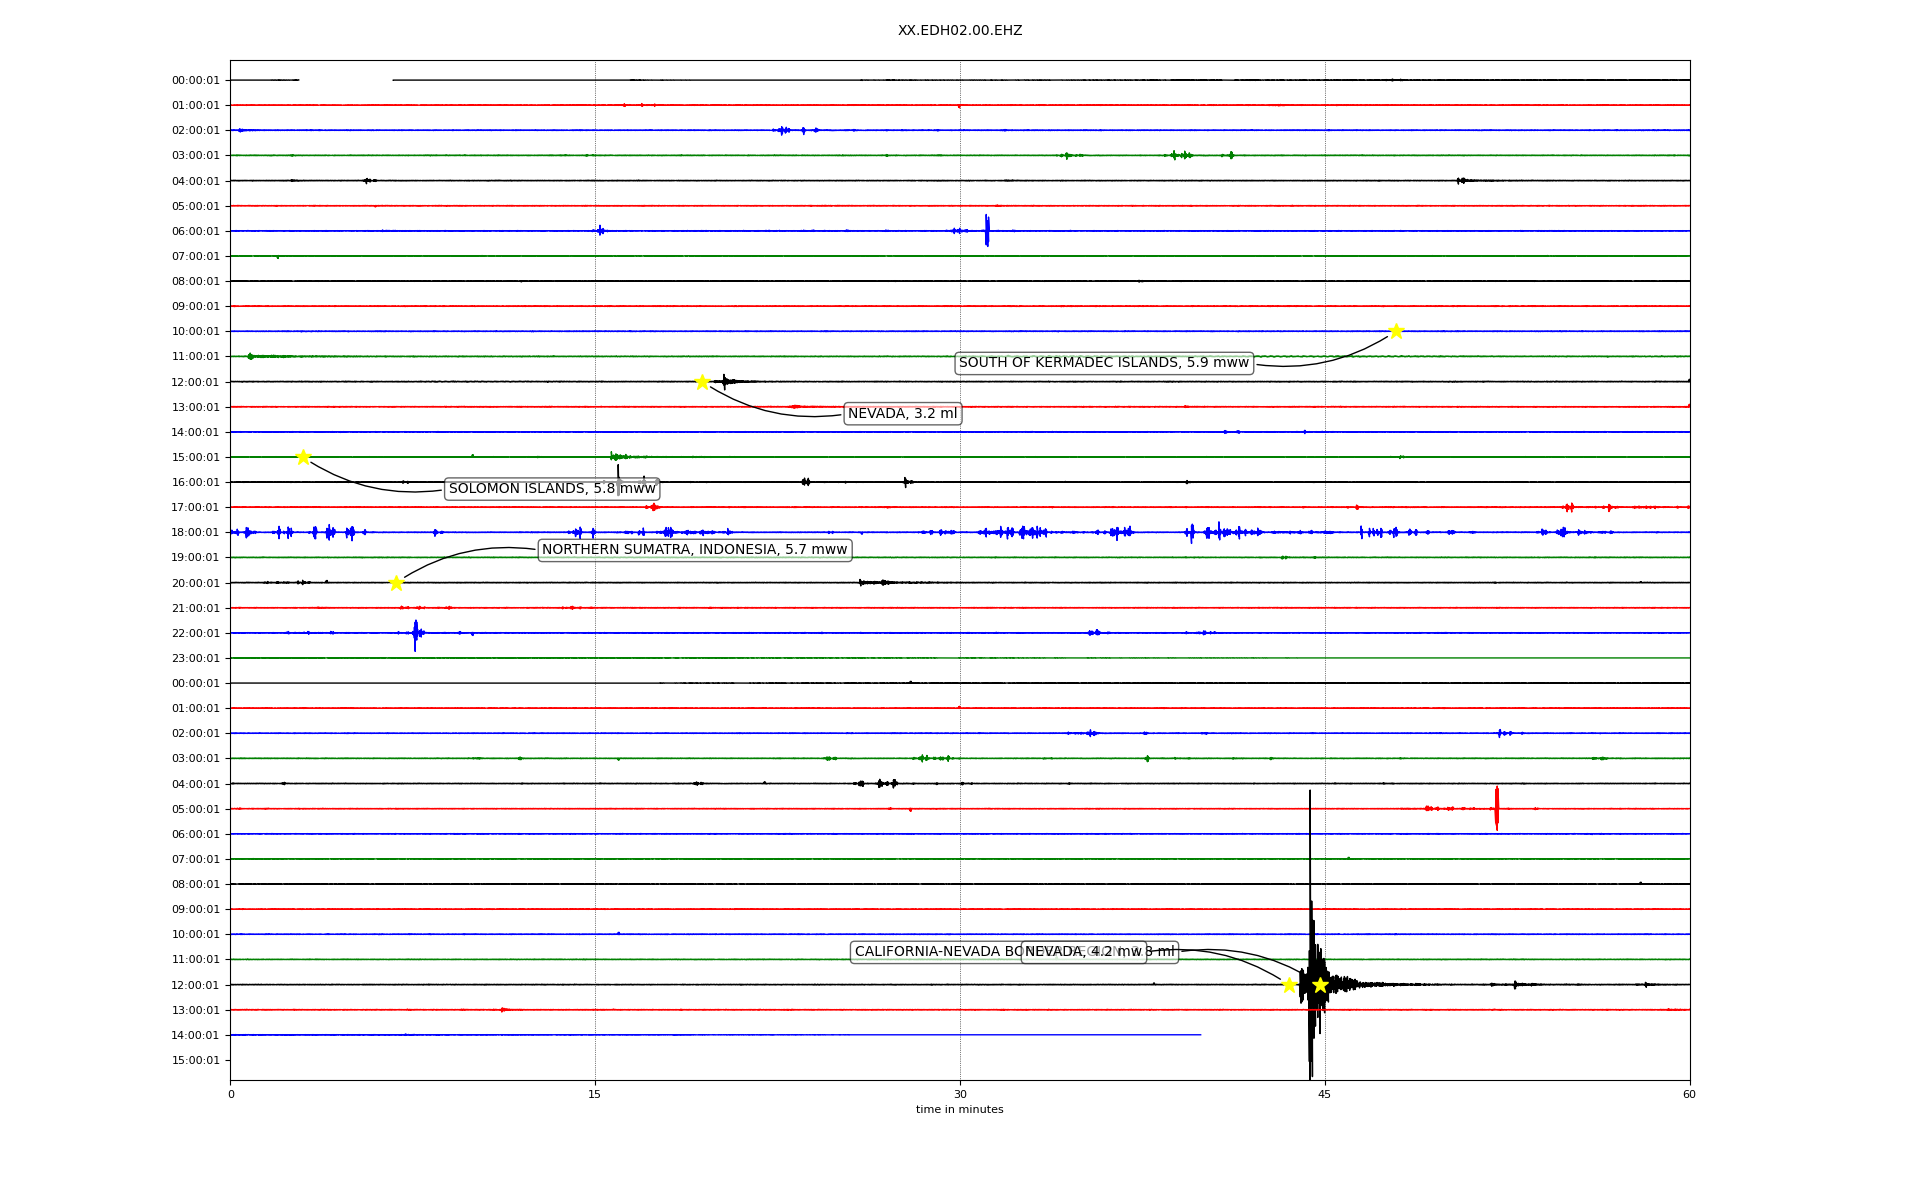Click the yellow star for the Nevada 3.2 ml event

[702, 382]
